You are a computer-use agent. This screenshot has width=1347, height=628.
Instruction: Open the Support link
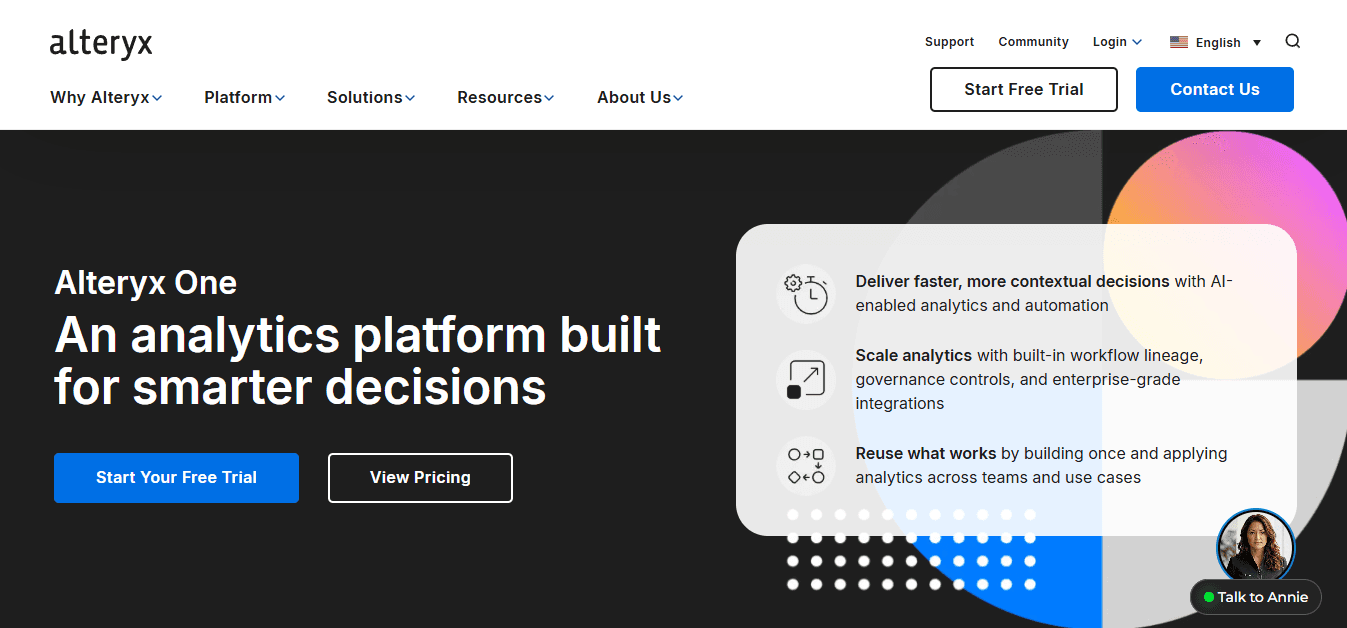tap(948, 41)
